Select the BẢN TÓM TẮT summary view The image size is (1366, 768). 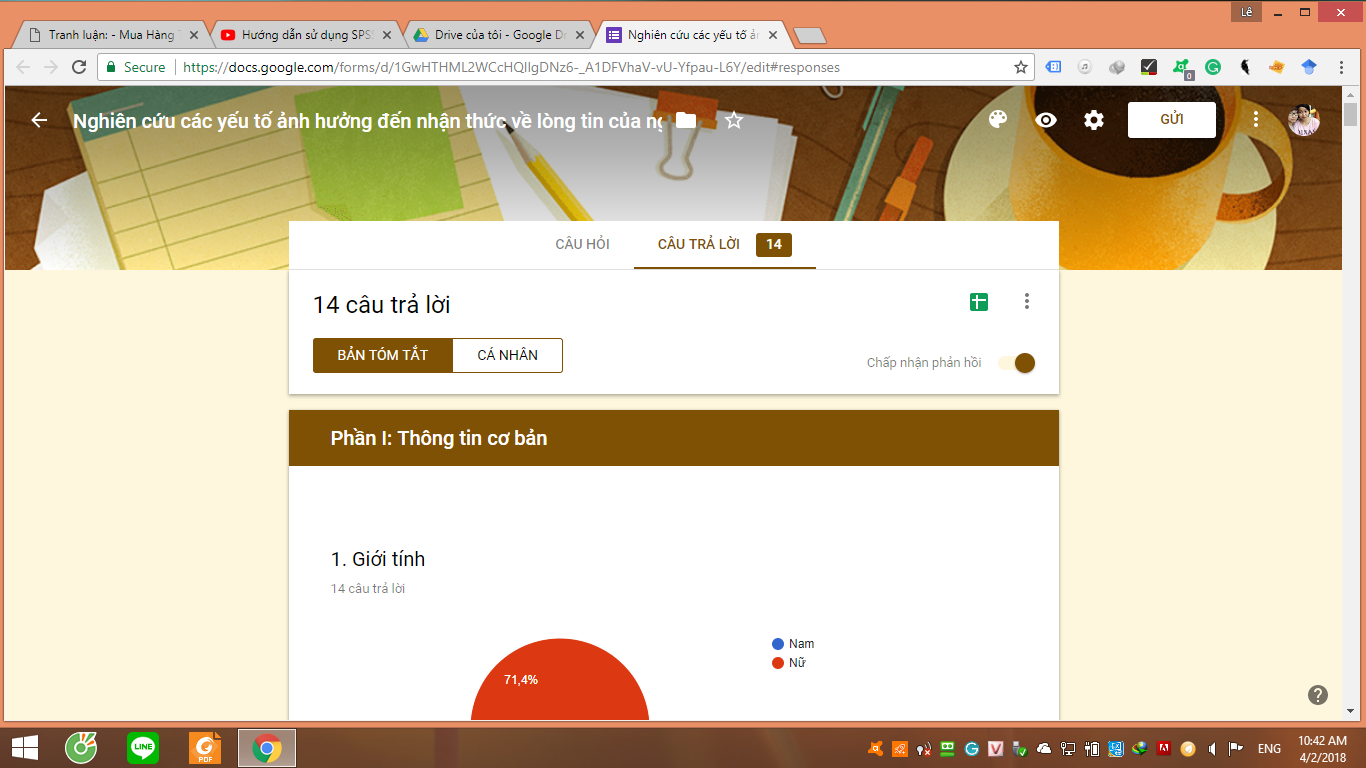383,355
